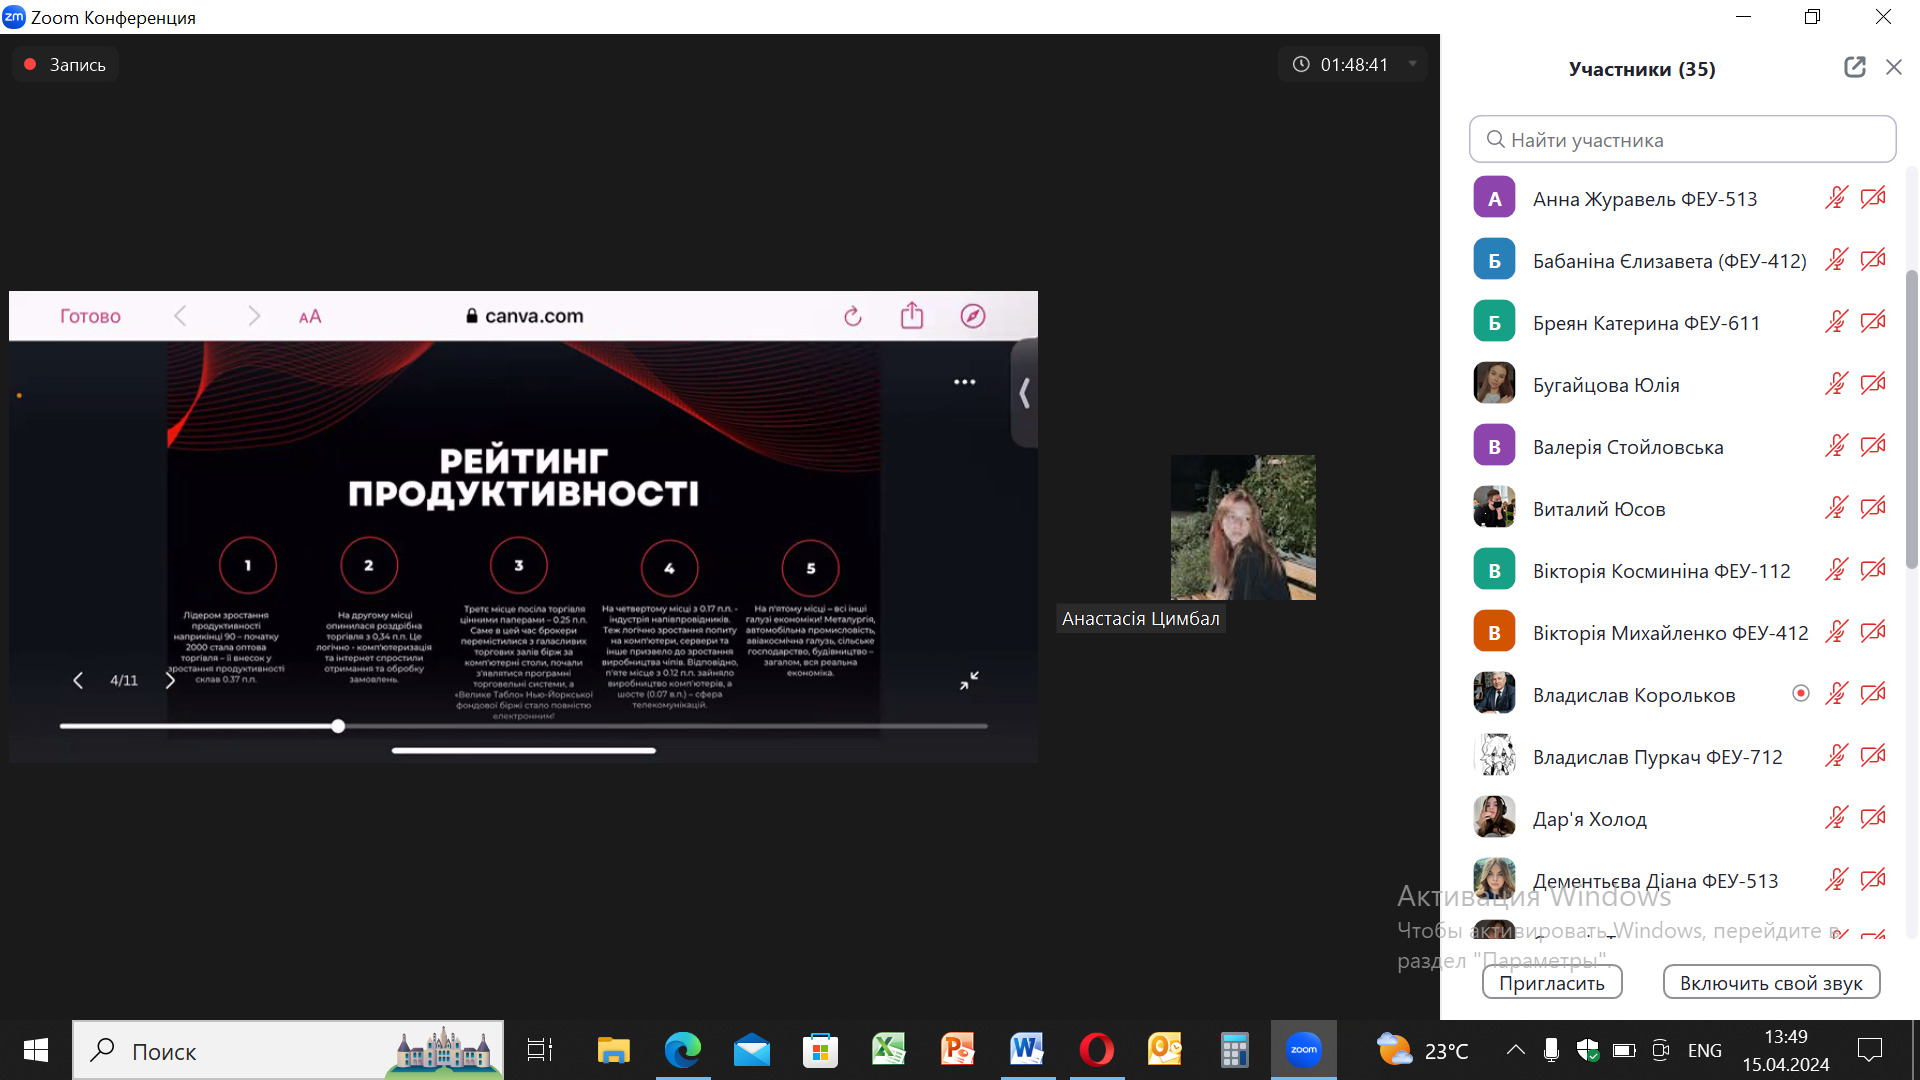Click Включить свой звук button

pyautogui.click(x=1771, y=982)
